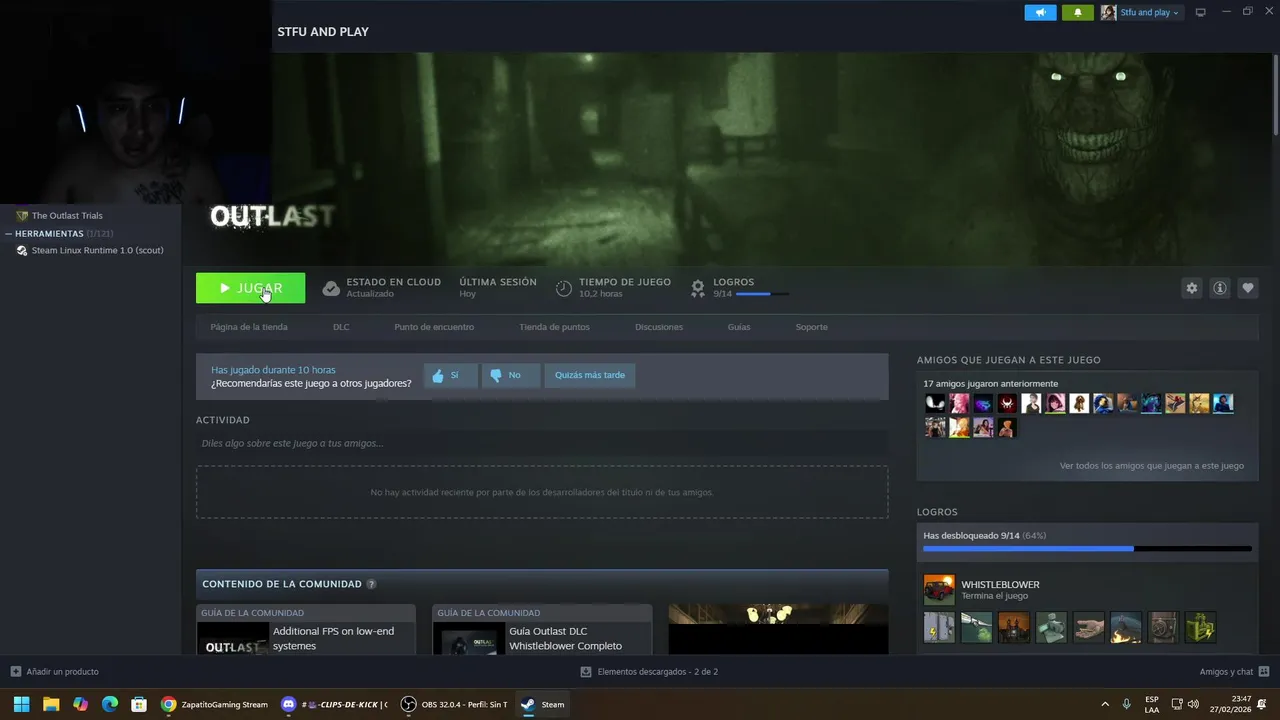Open the DLC tab
This screenshot has height=720, width=1280.
pos(341,327)
